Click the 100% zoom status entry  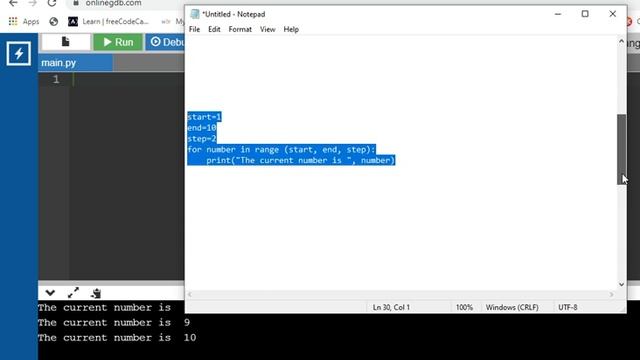[464, 307]
